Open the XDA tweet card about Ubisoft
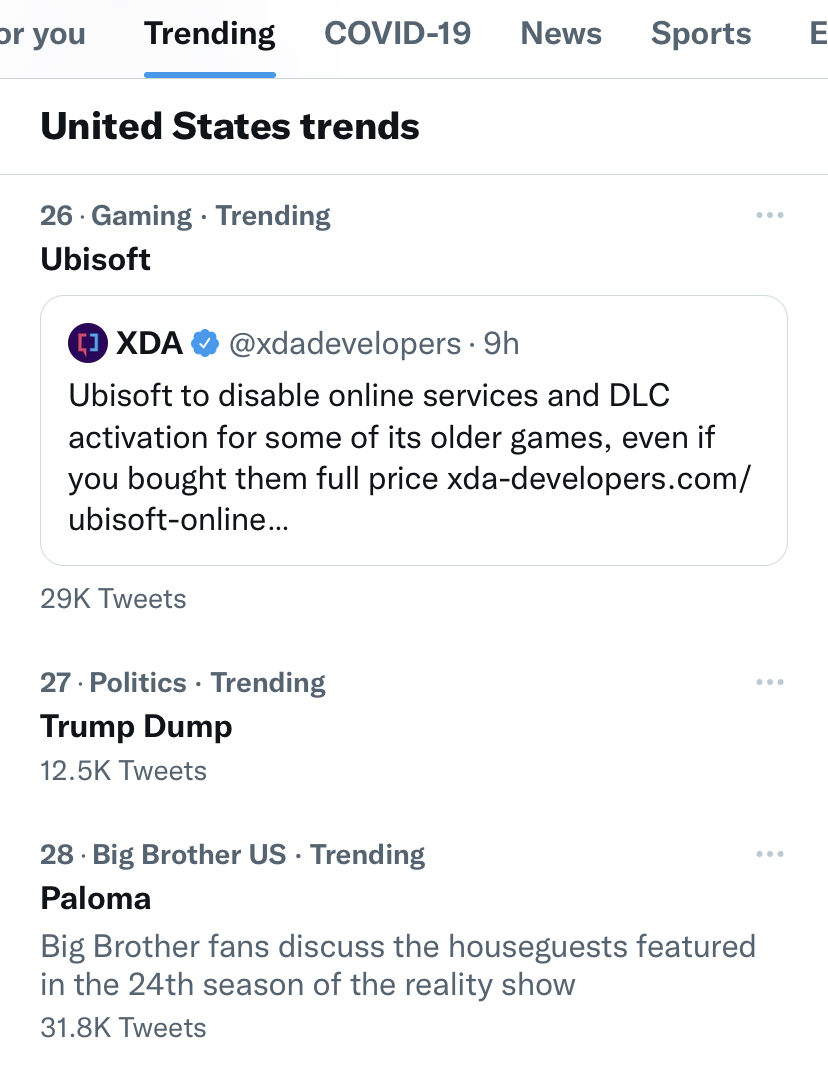This screenshot has width=828, height=1067. click(414, 430)
